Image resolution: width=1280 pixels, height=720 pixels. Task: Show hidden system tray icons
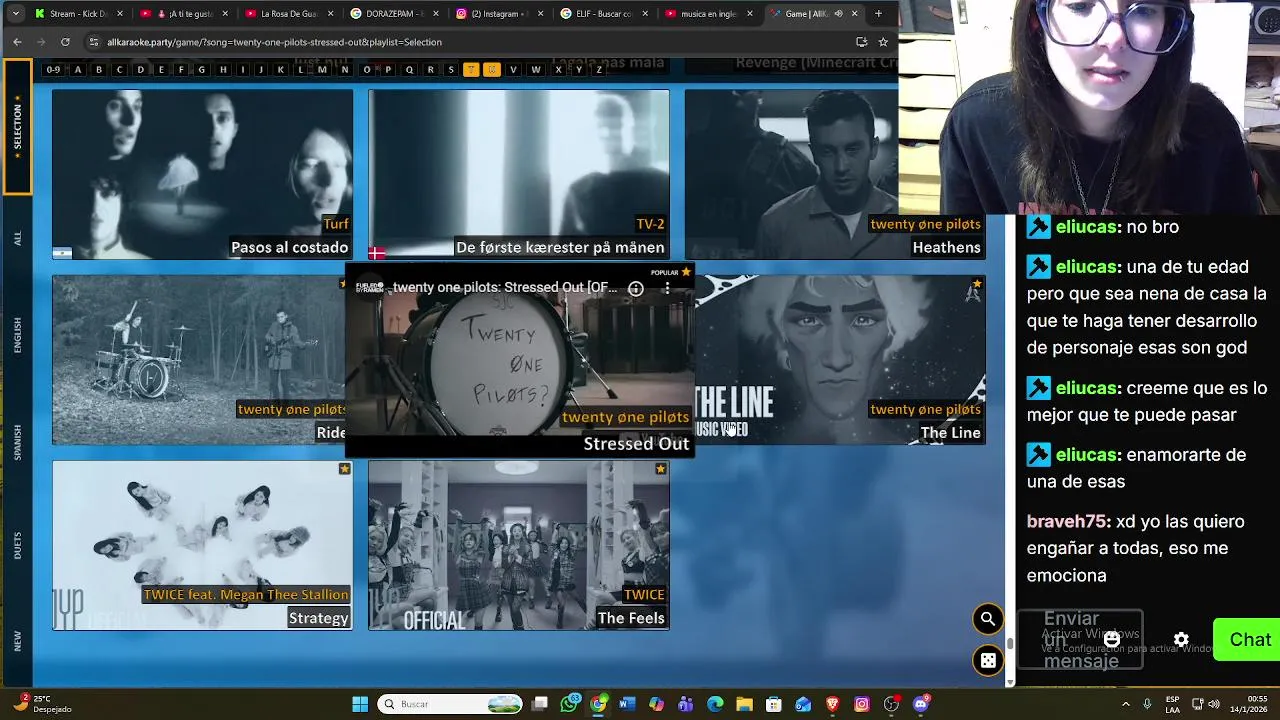click(x=1126, y=704)
